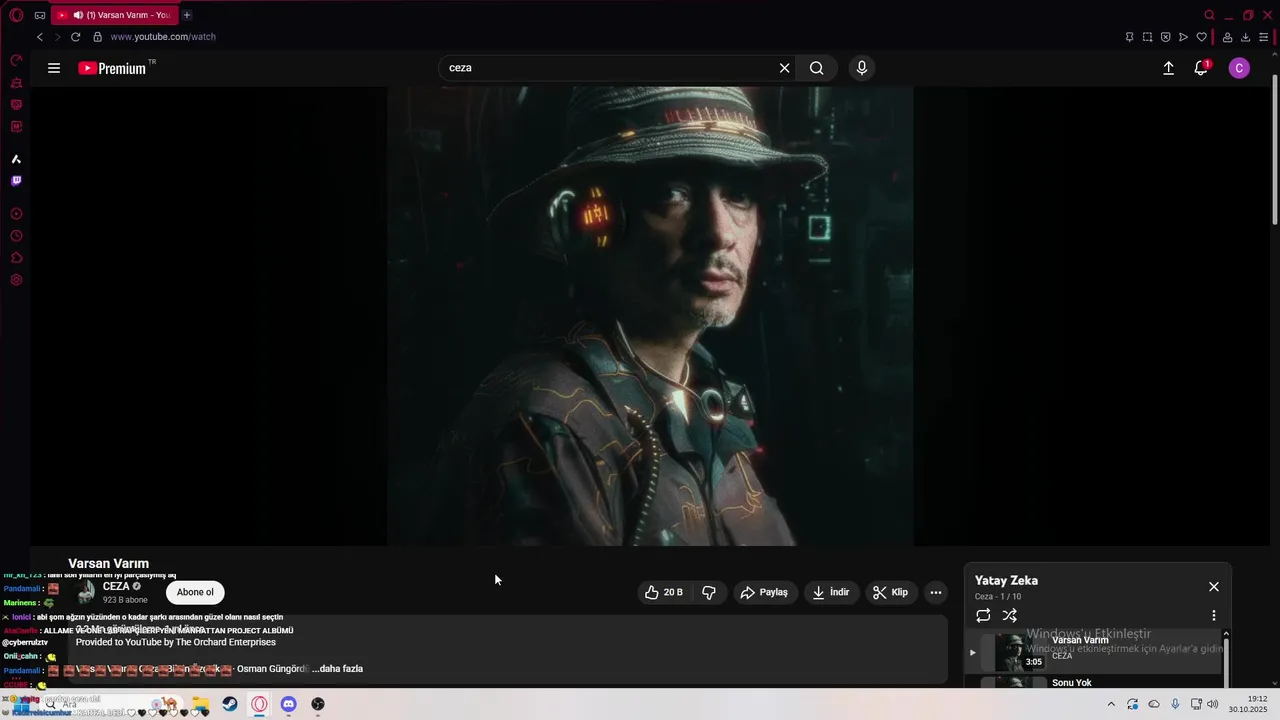Close the Yatay Zeka playlist panel
Viewport: 1280px width, 720px height.
click(1214, 587)
